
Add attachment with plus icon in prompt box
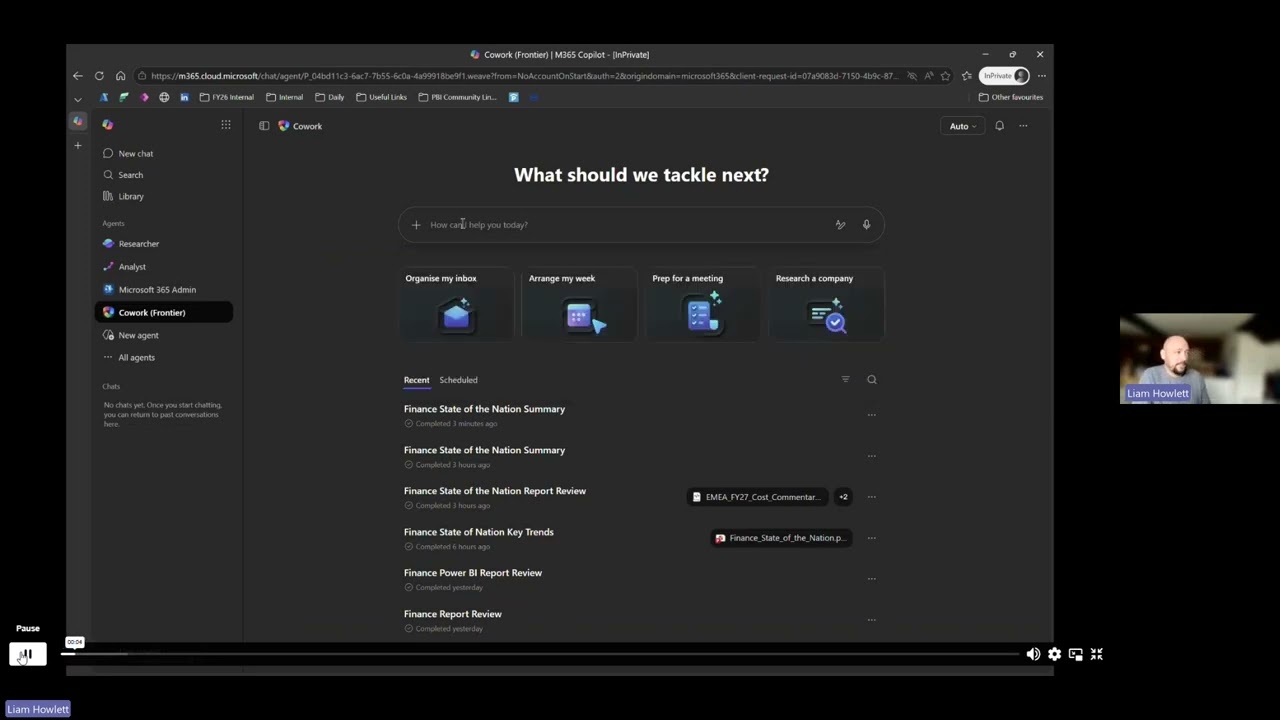416,225
